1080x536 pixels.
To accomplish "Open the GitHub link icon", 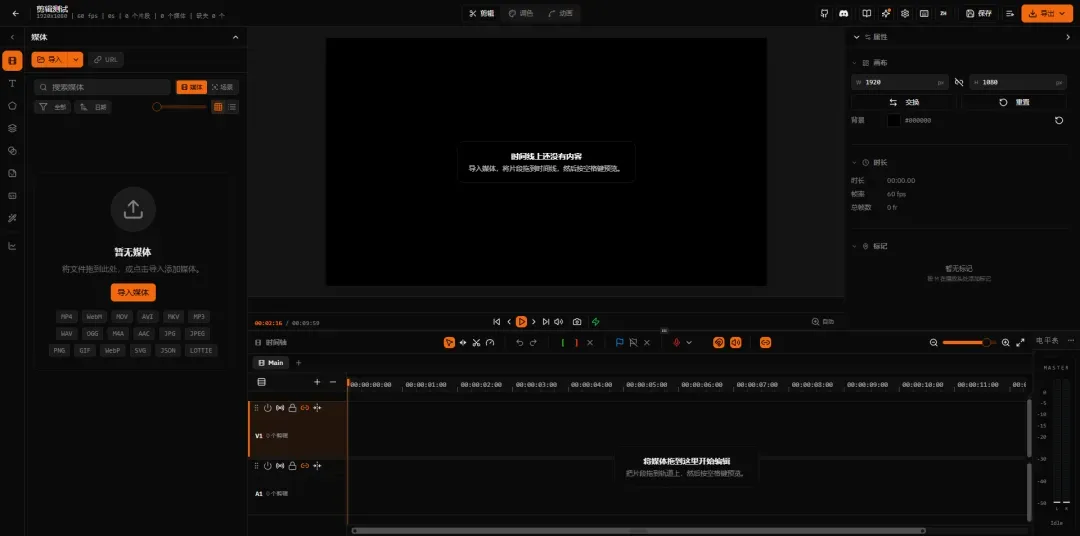I will click(824, 13).
